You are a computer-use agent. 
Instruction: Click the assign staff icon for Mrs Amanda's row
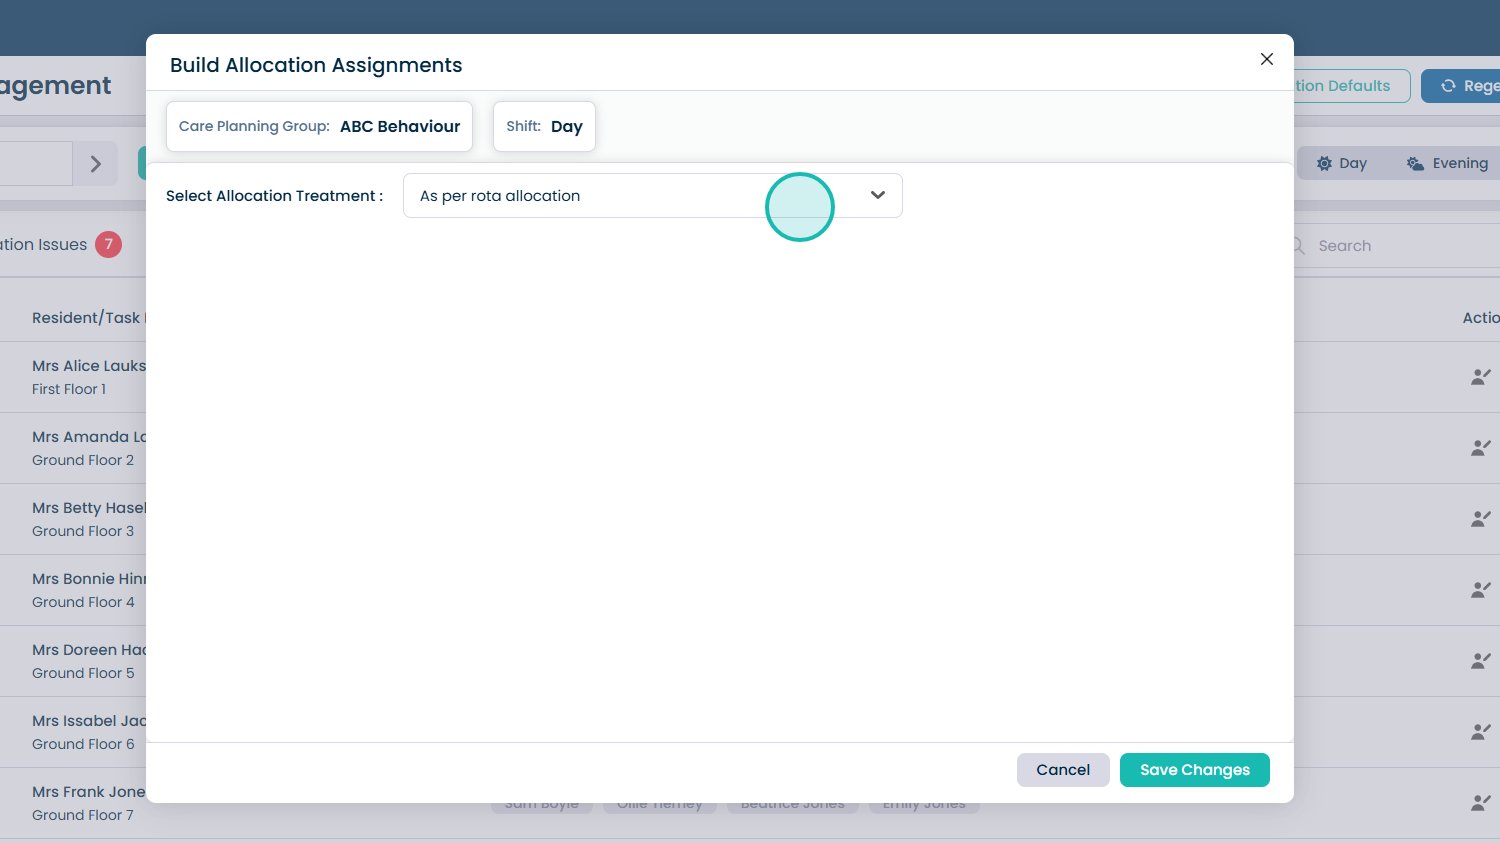click(x=1481, y=448)
